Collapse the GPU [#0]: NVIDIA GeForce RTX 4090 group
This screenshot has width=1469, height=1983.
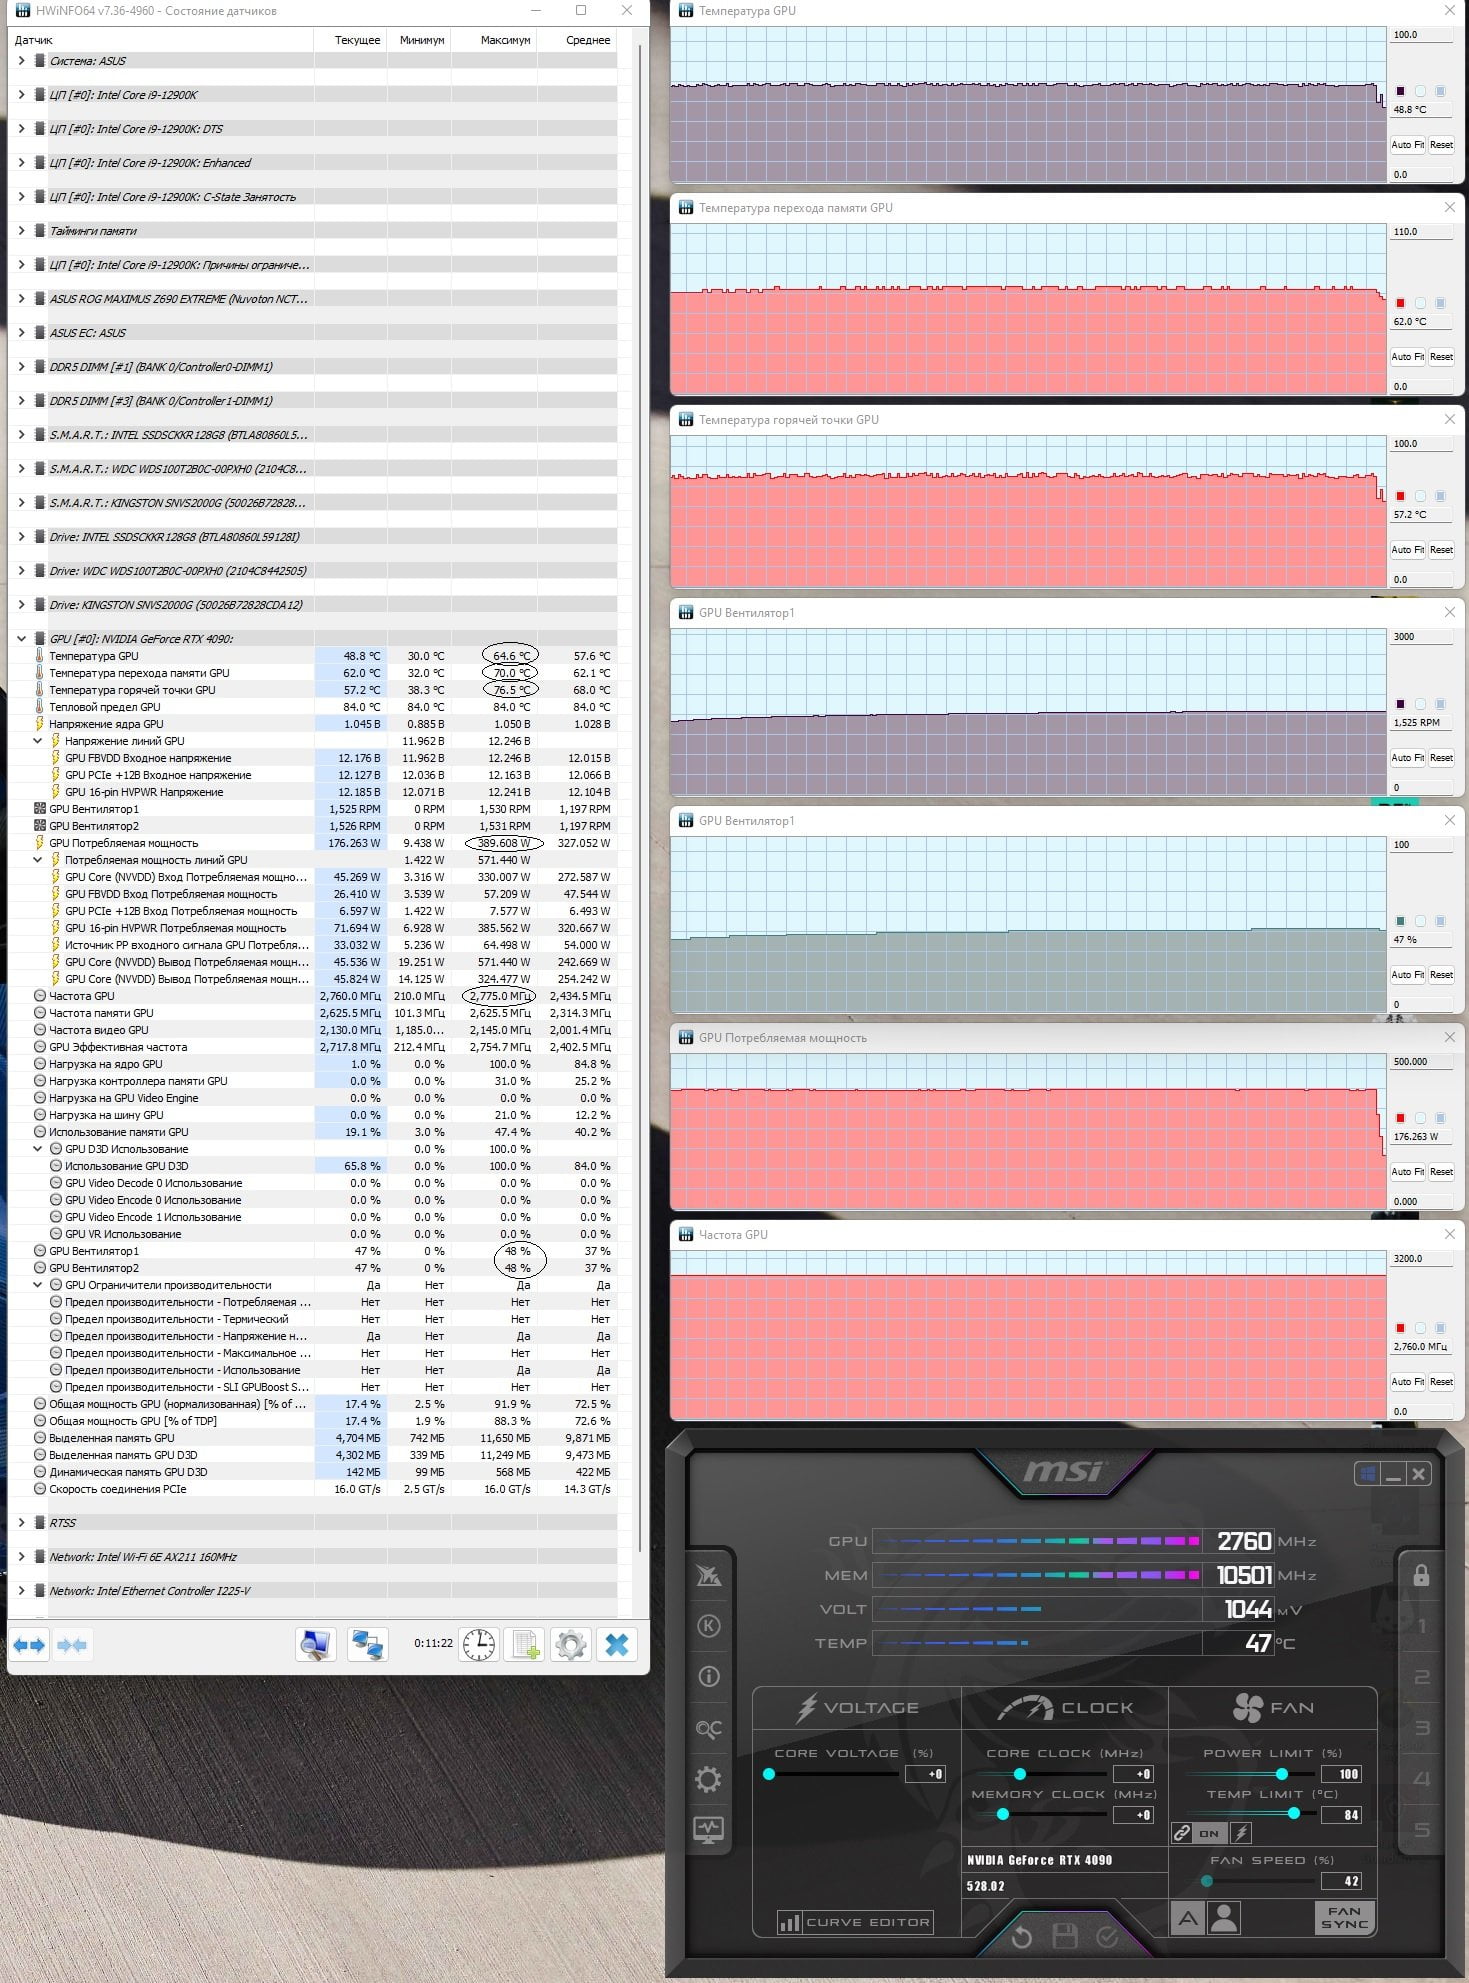pyautogui.click(x=21, y=639)
